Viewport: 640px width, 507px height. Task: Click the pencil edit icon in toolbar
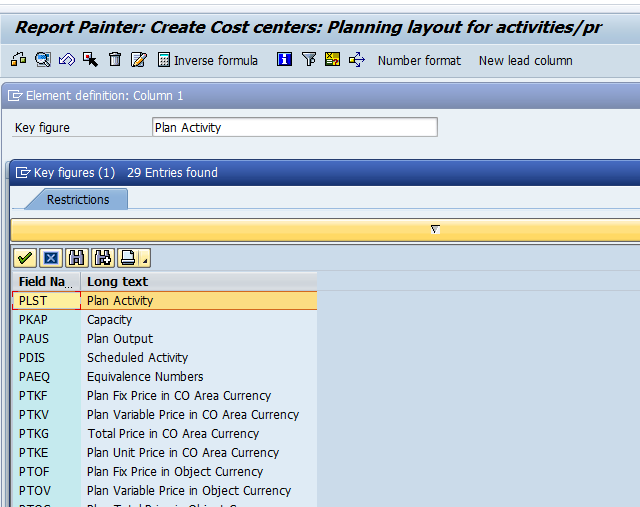click(139, 60)
